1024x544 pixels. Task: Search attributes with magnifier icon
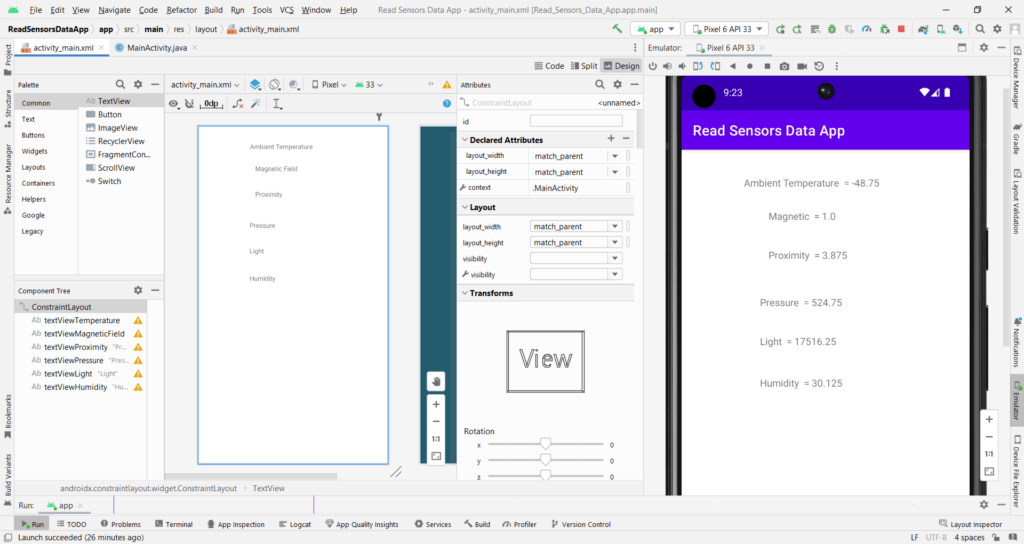click(600, 84)
